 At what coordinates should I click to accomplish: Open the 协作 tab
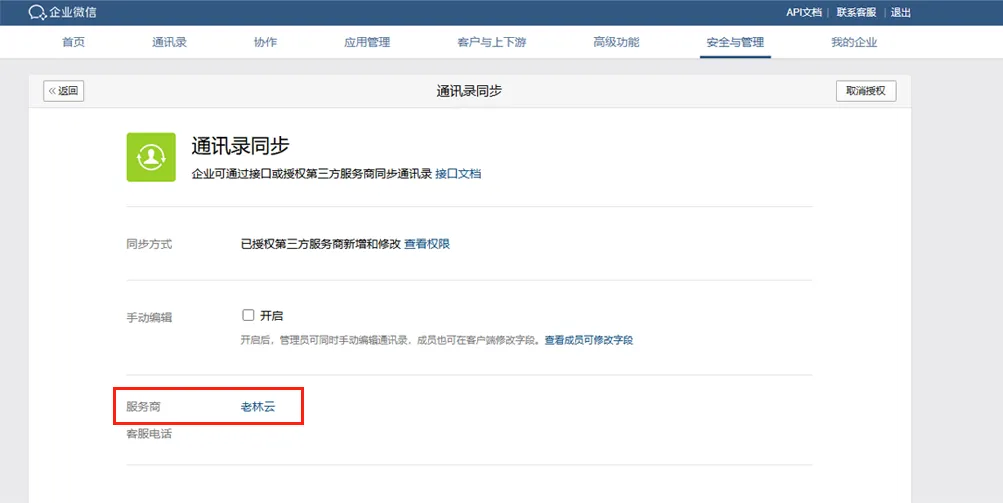[x=265, y=42]
